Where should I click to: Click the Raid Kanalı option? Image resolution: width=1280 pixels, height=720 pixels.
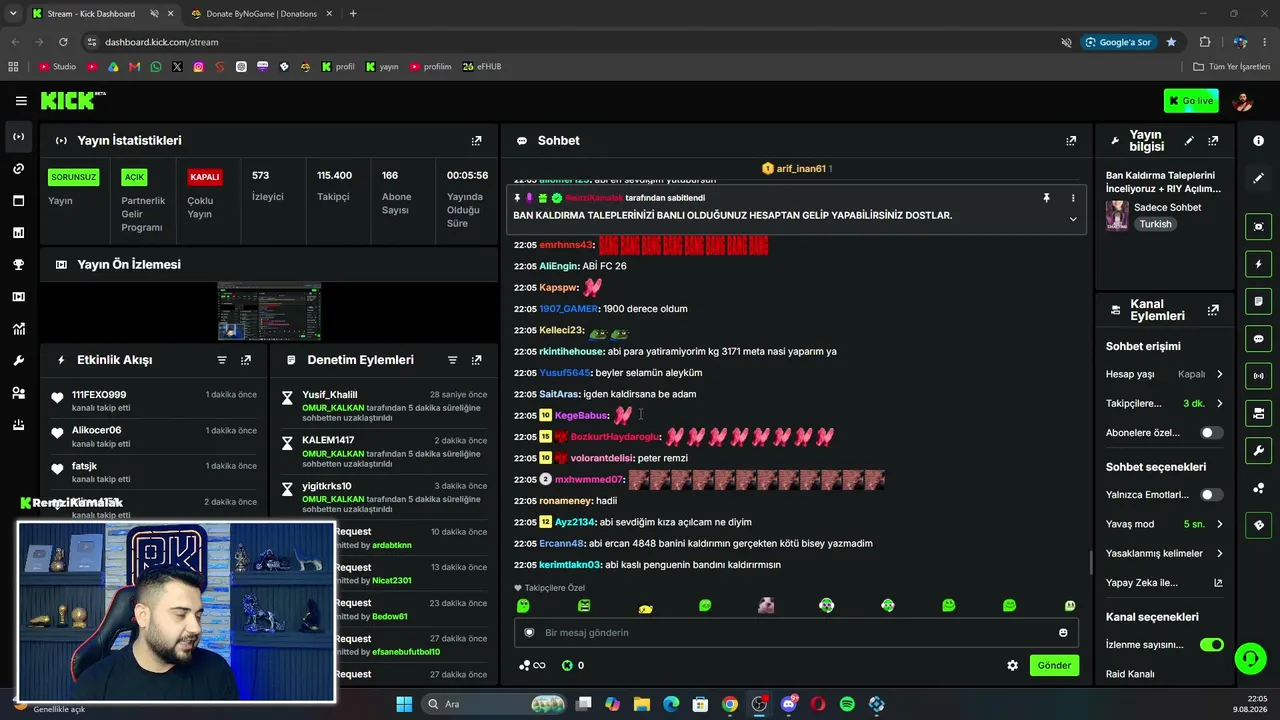pos(1130,674)
